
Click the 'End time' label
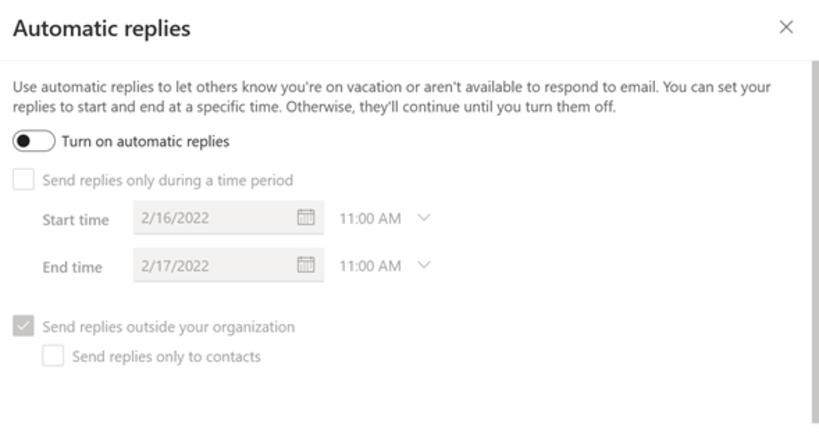(73, 267)
